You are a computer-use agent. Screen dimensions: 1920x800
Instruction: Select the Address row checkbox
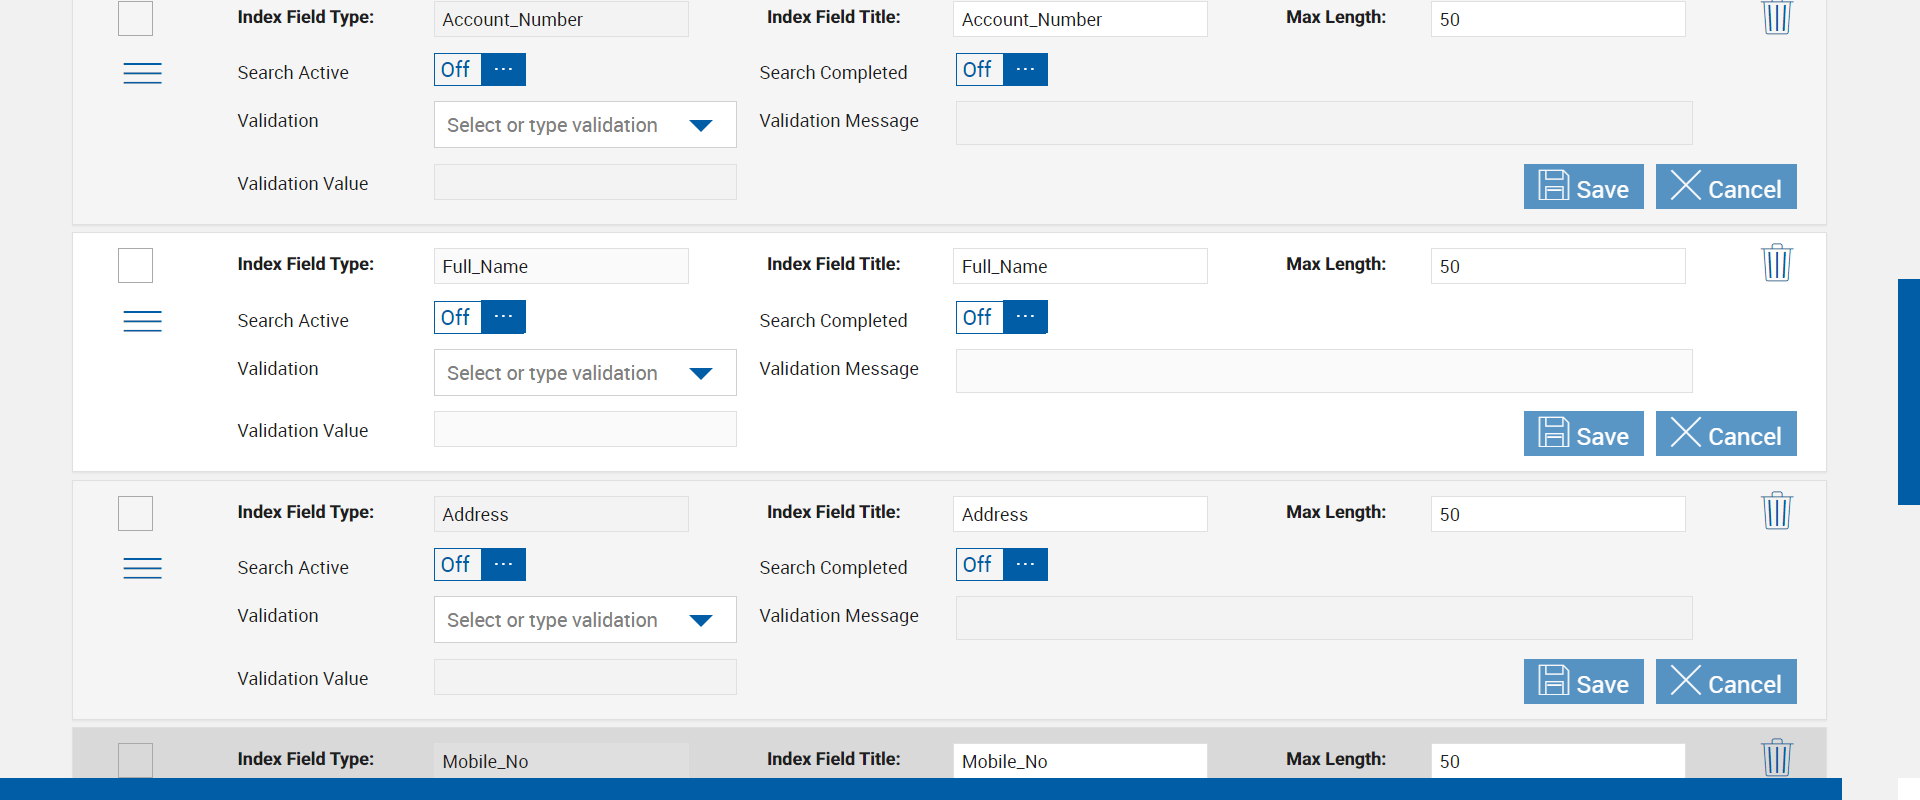(x=136, y=514)
